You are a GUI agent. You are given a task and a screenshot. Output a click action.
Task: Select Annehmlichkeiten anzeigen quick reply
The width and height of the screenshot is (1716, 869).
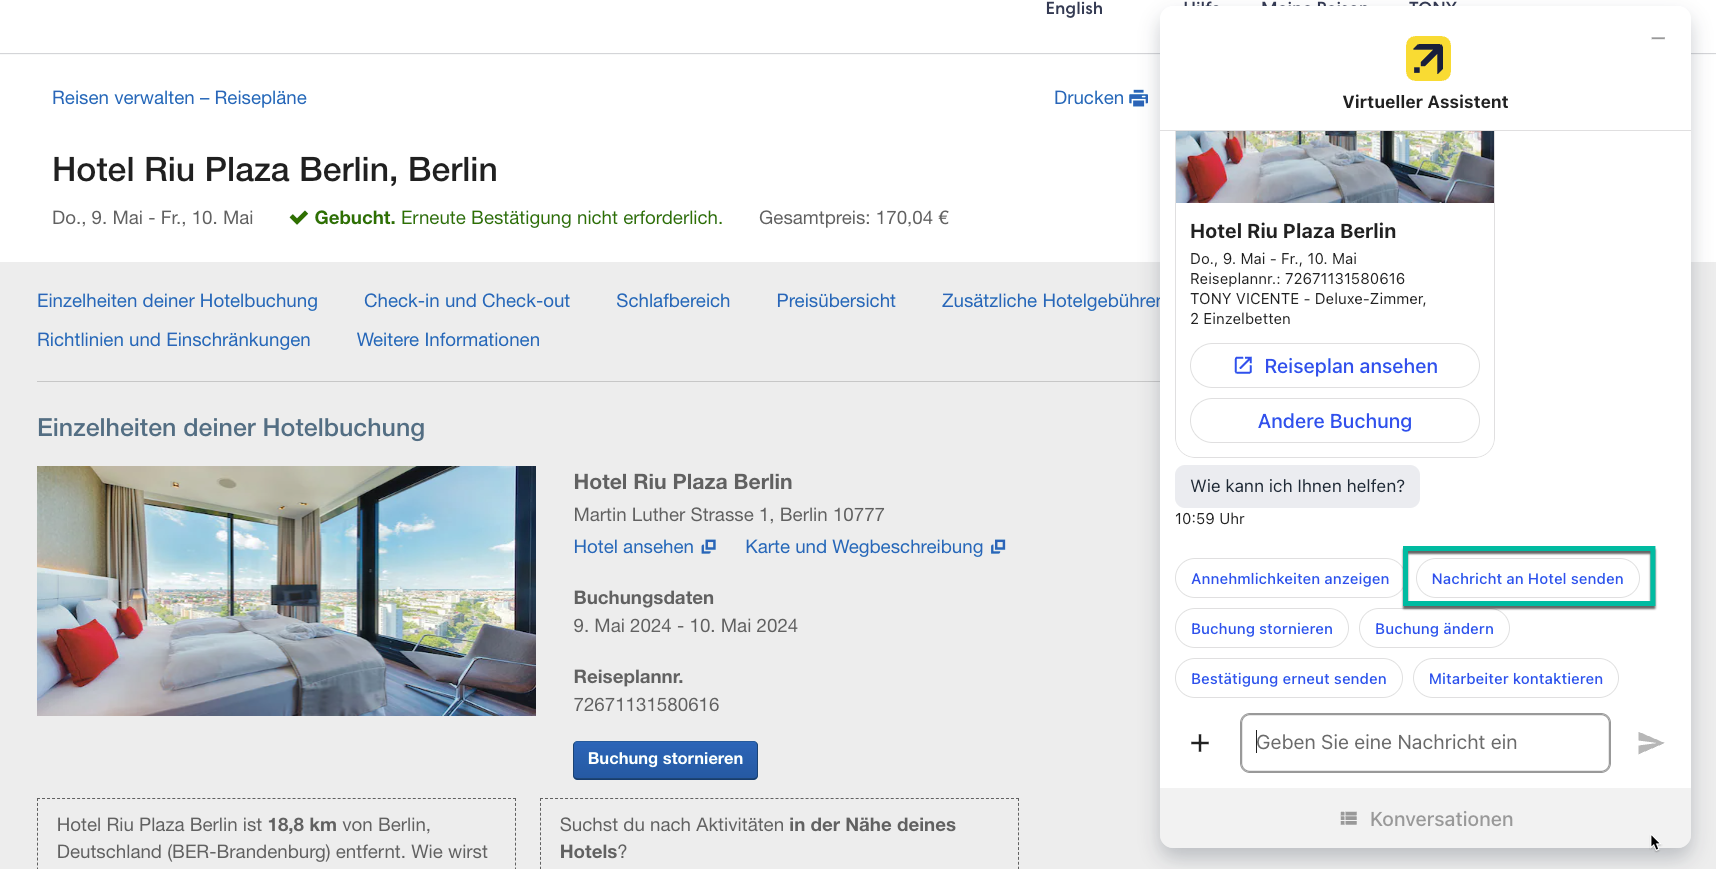[1290, 579]
